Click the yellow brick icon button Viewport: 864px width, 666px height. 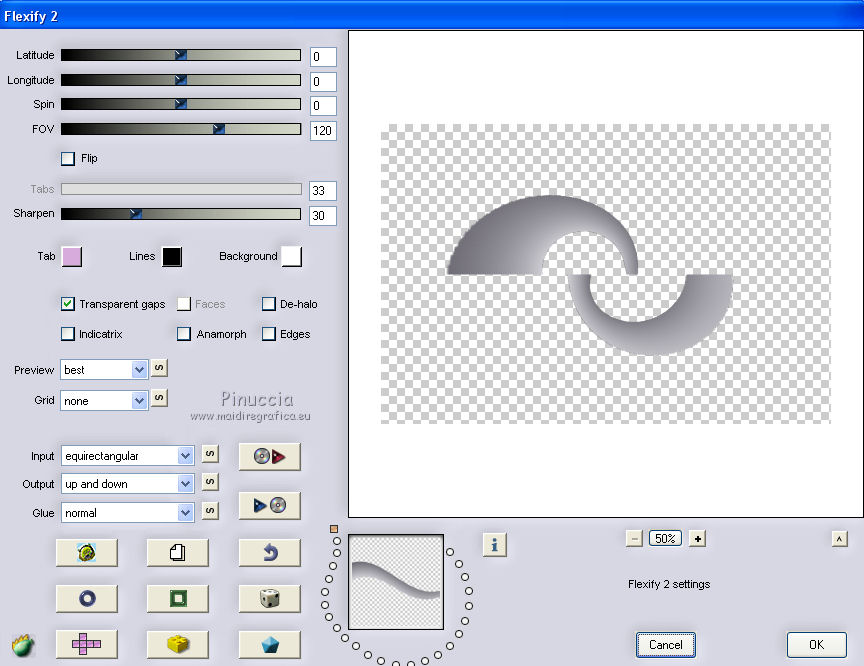pos(177,644)
